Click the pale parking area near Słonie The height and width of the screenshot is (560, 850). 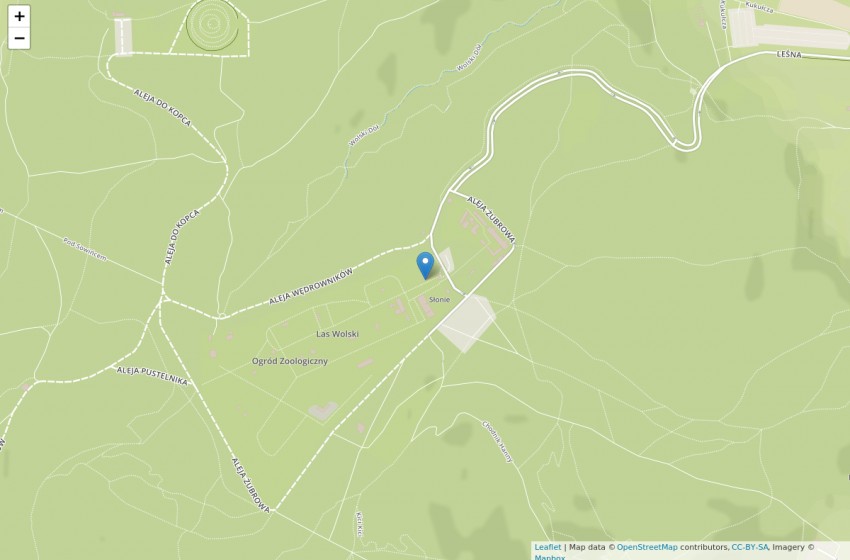pos(467,323)
